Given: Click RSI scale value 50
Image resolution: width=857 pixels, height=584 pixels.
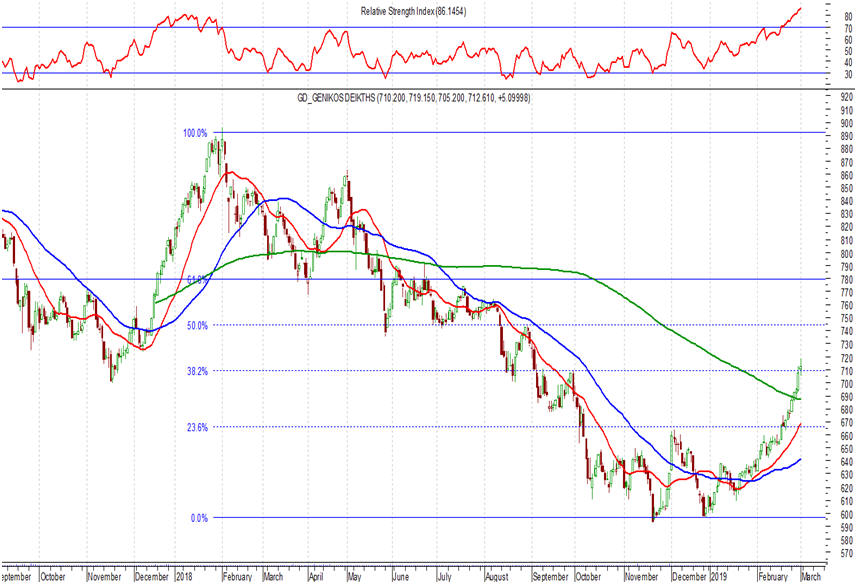Looking at the screenshot, I should (848, 51).
